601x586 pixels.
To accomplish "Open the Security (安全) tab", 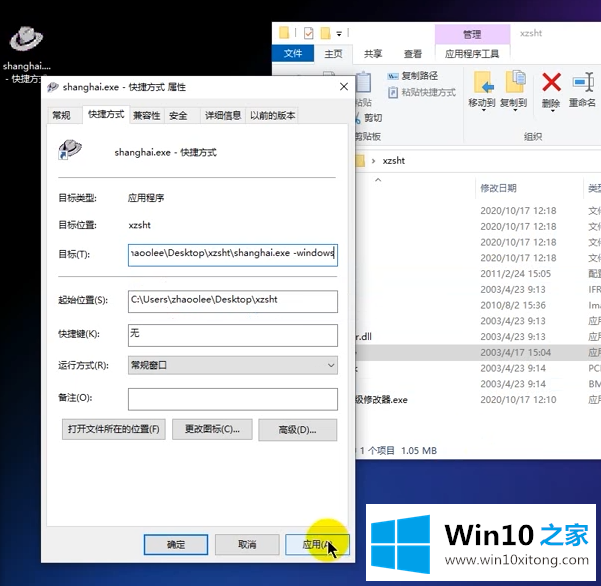I will (178, 115).
